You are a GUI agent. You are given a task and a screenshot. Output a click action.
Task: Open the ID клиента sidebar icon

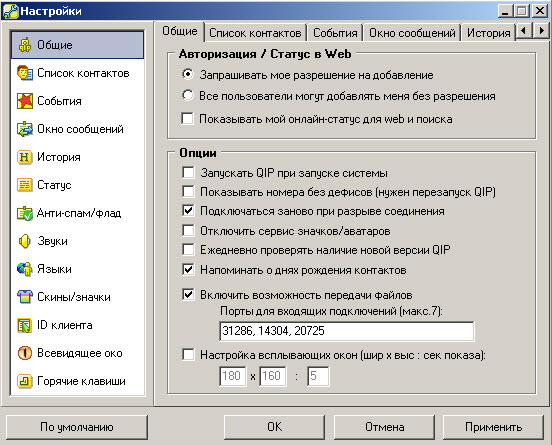pyautogui.click(x=25, y=325)
